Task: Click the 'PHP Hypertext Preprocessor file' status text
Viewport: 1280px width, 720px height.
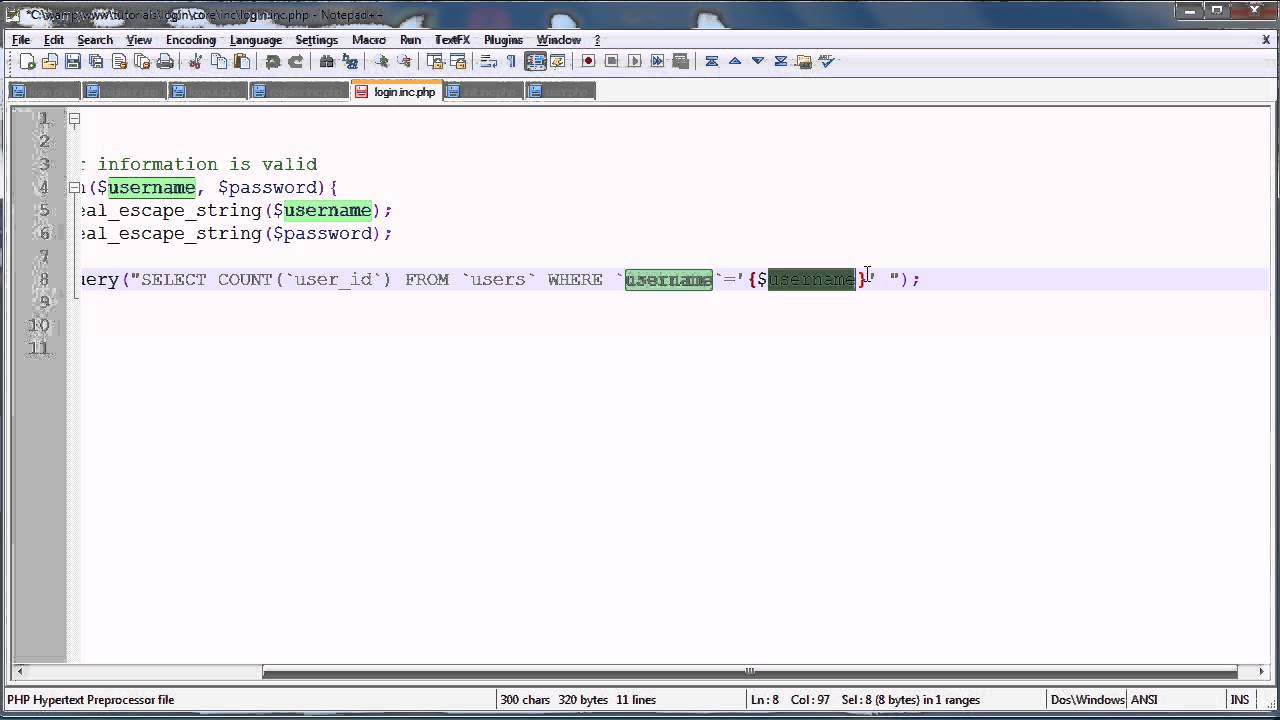Action: coord(91,700)
